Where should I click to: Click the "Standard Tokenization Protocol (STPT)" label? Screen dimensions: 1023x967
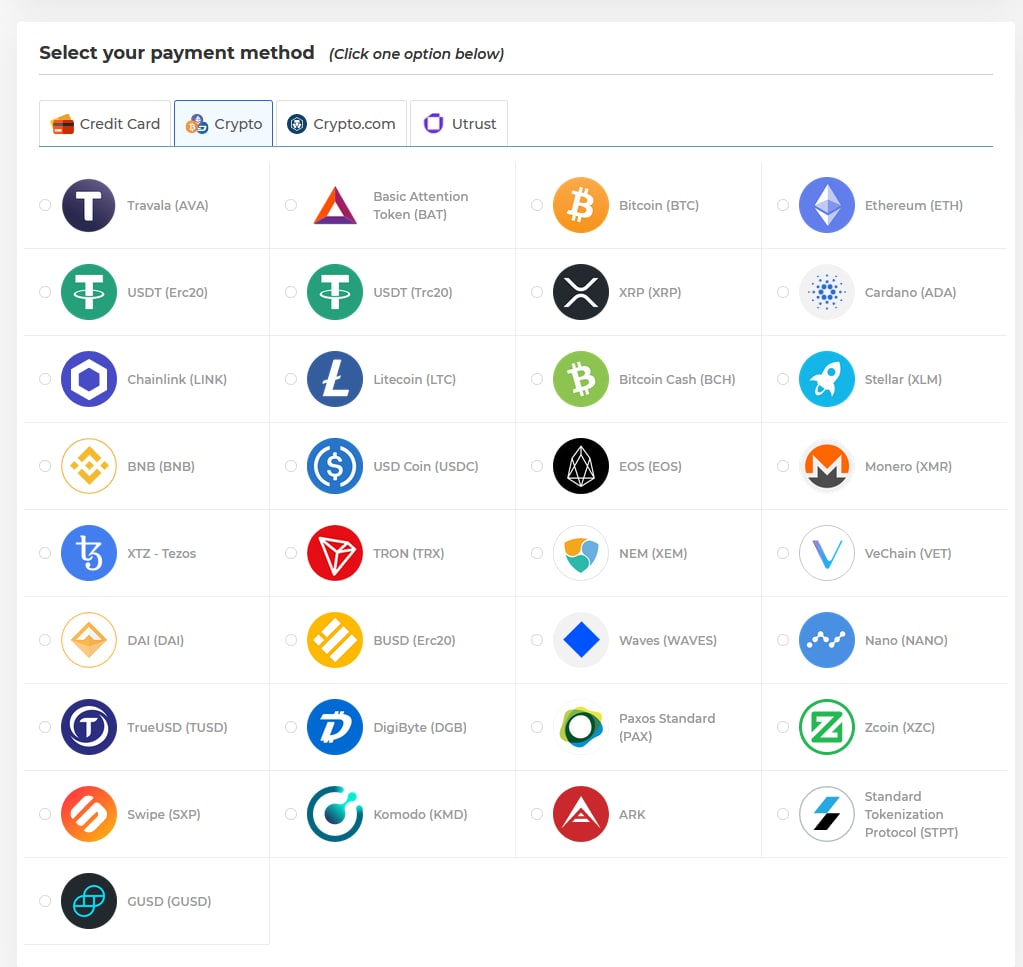coord(911,814)
